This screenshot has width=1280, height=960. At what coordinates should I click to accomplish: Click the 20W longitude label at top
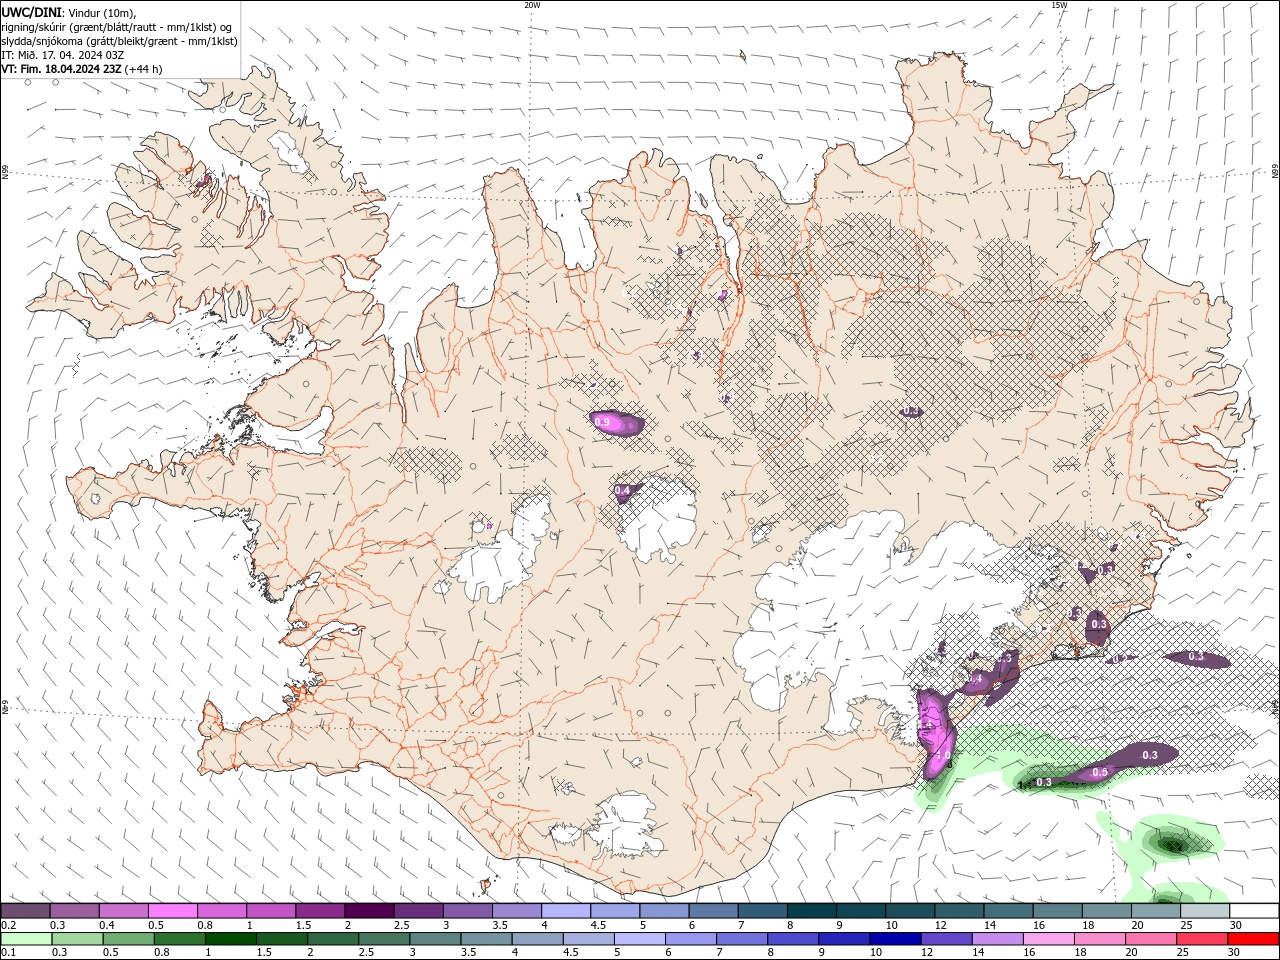[532, 5]
